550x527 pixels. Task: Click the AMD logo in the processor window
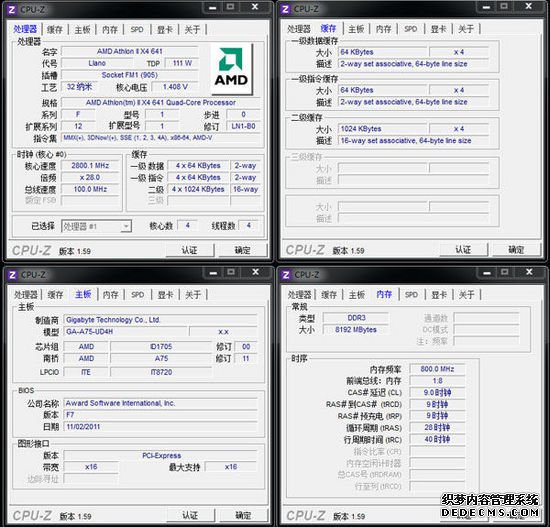232,68
